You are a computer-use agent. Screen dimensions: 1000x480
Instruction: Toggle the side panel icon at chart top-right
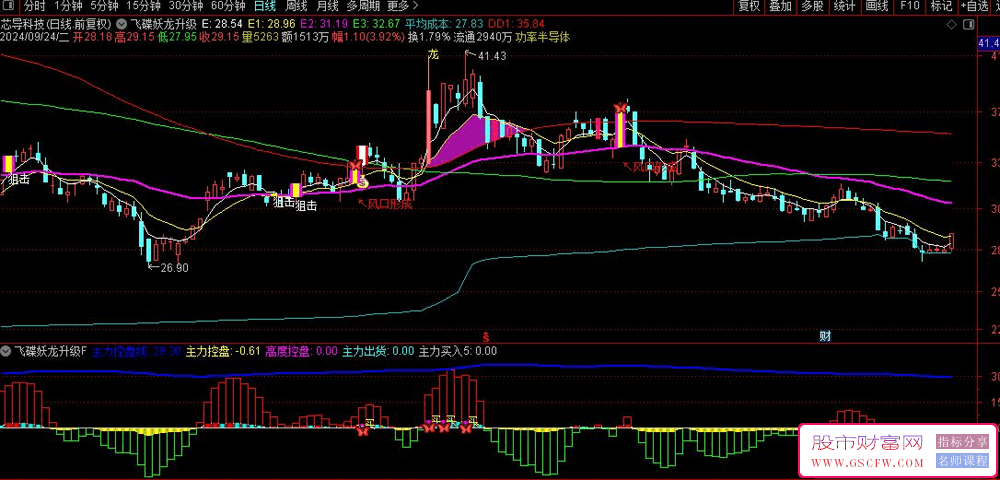(968, 25)
